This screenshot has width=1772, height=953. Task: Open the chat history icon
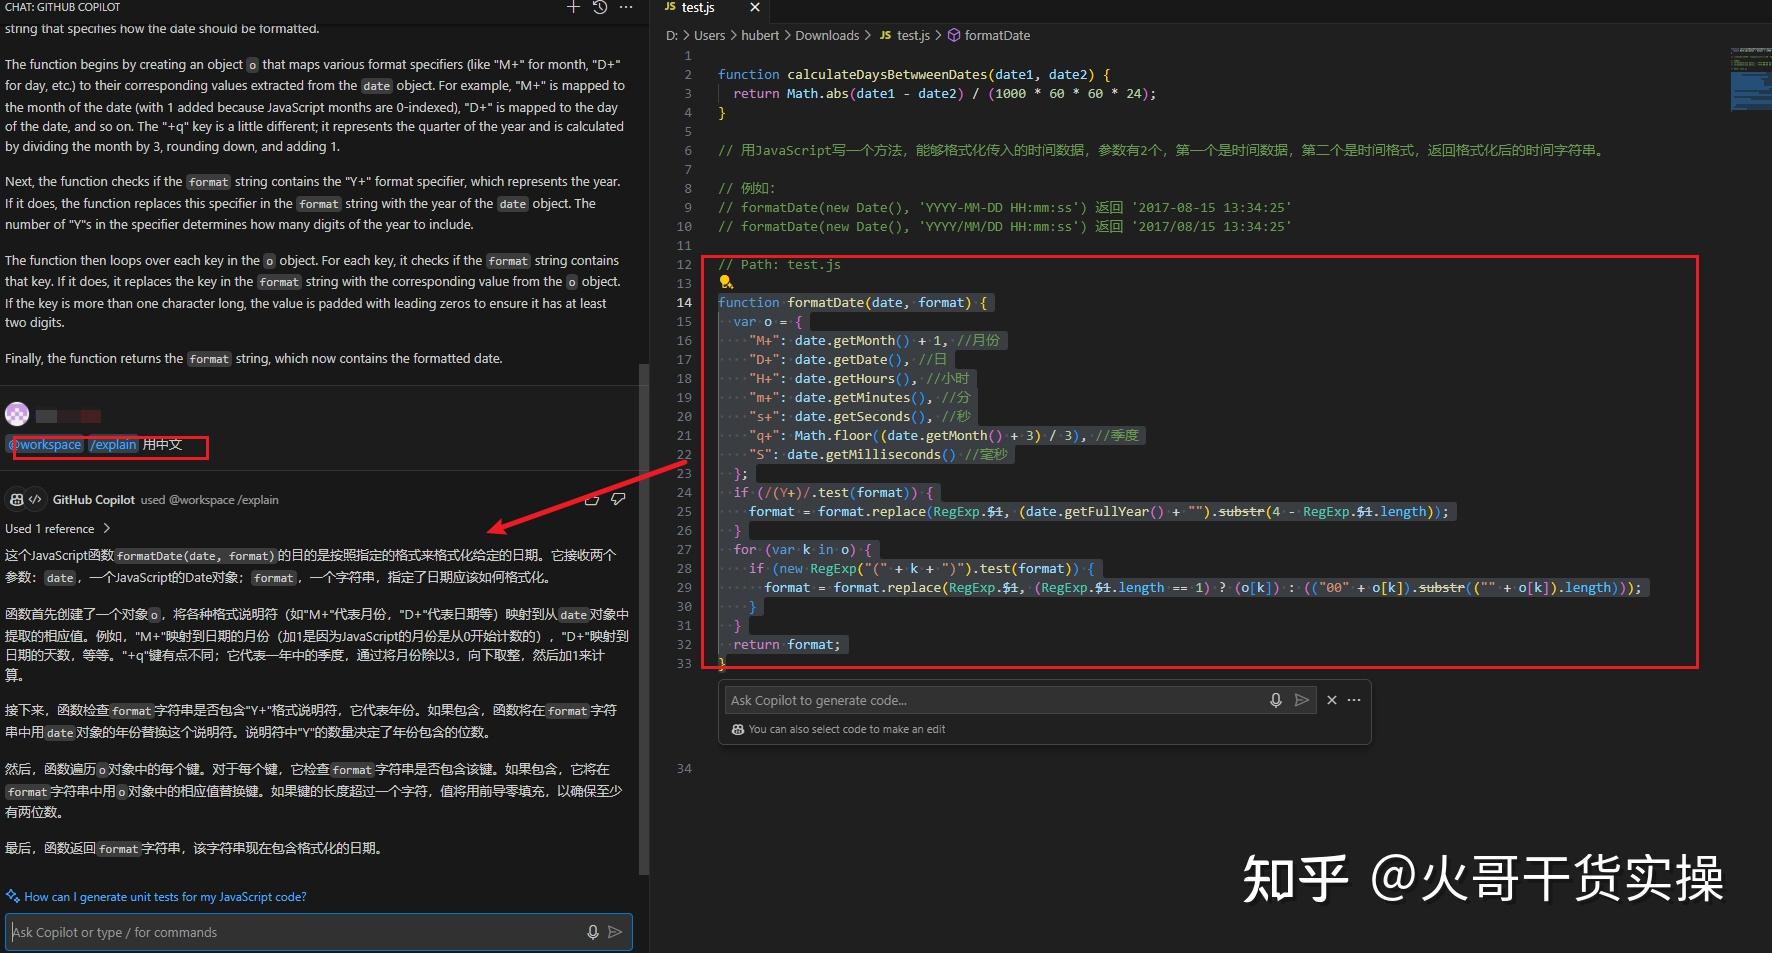pos(598,8)
